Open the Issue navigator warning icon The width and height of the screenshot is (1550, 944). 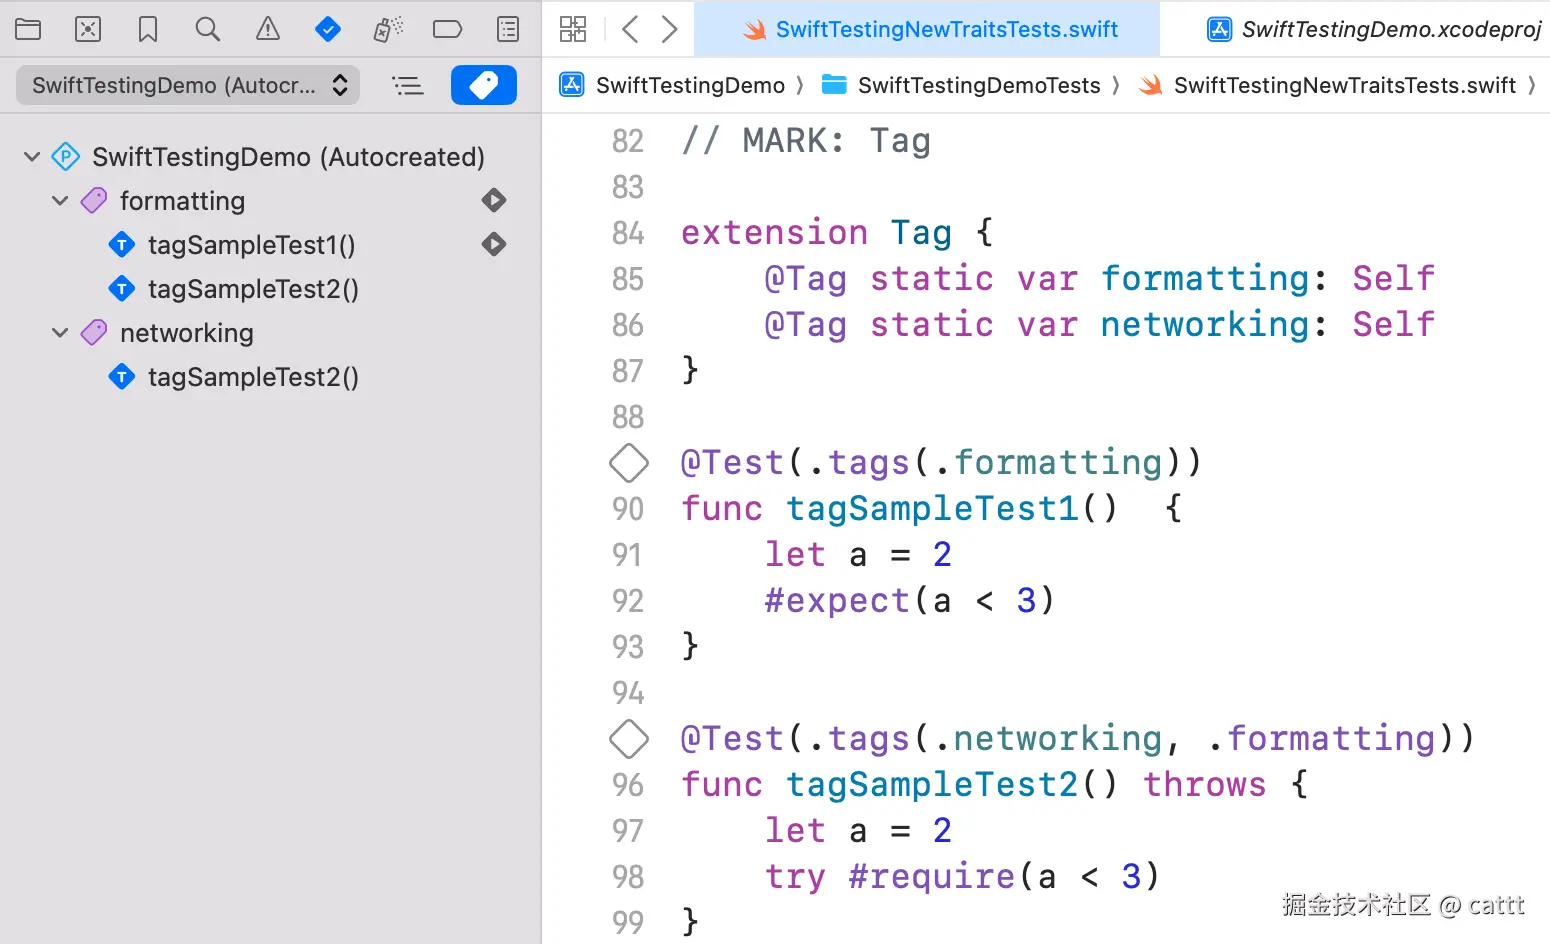(268, 29)
